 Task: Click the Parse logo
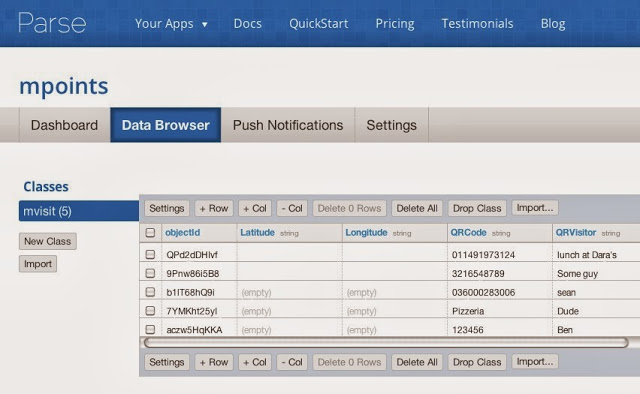(x=52, y=23)
